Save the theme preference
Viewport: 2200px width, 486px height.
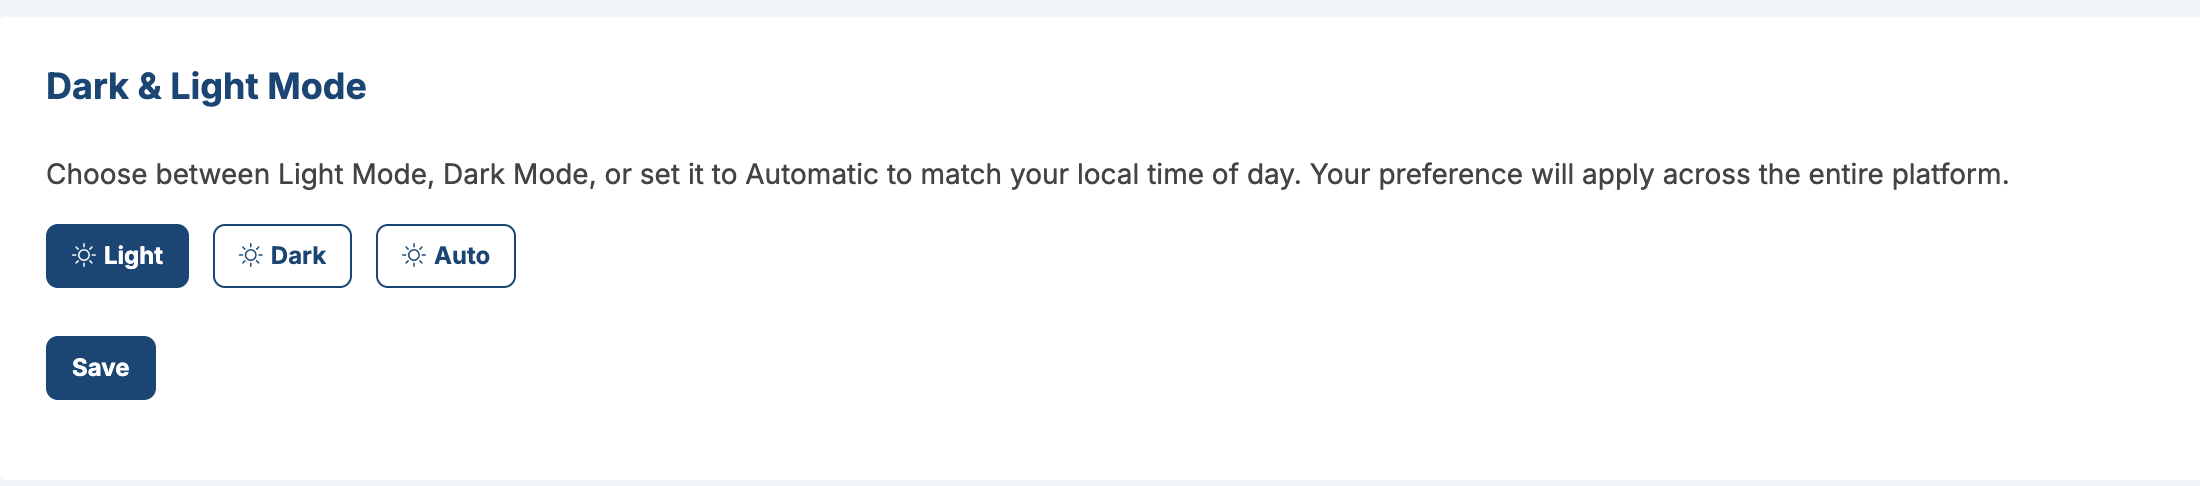pyautogui.click(x=101, y=368)
